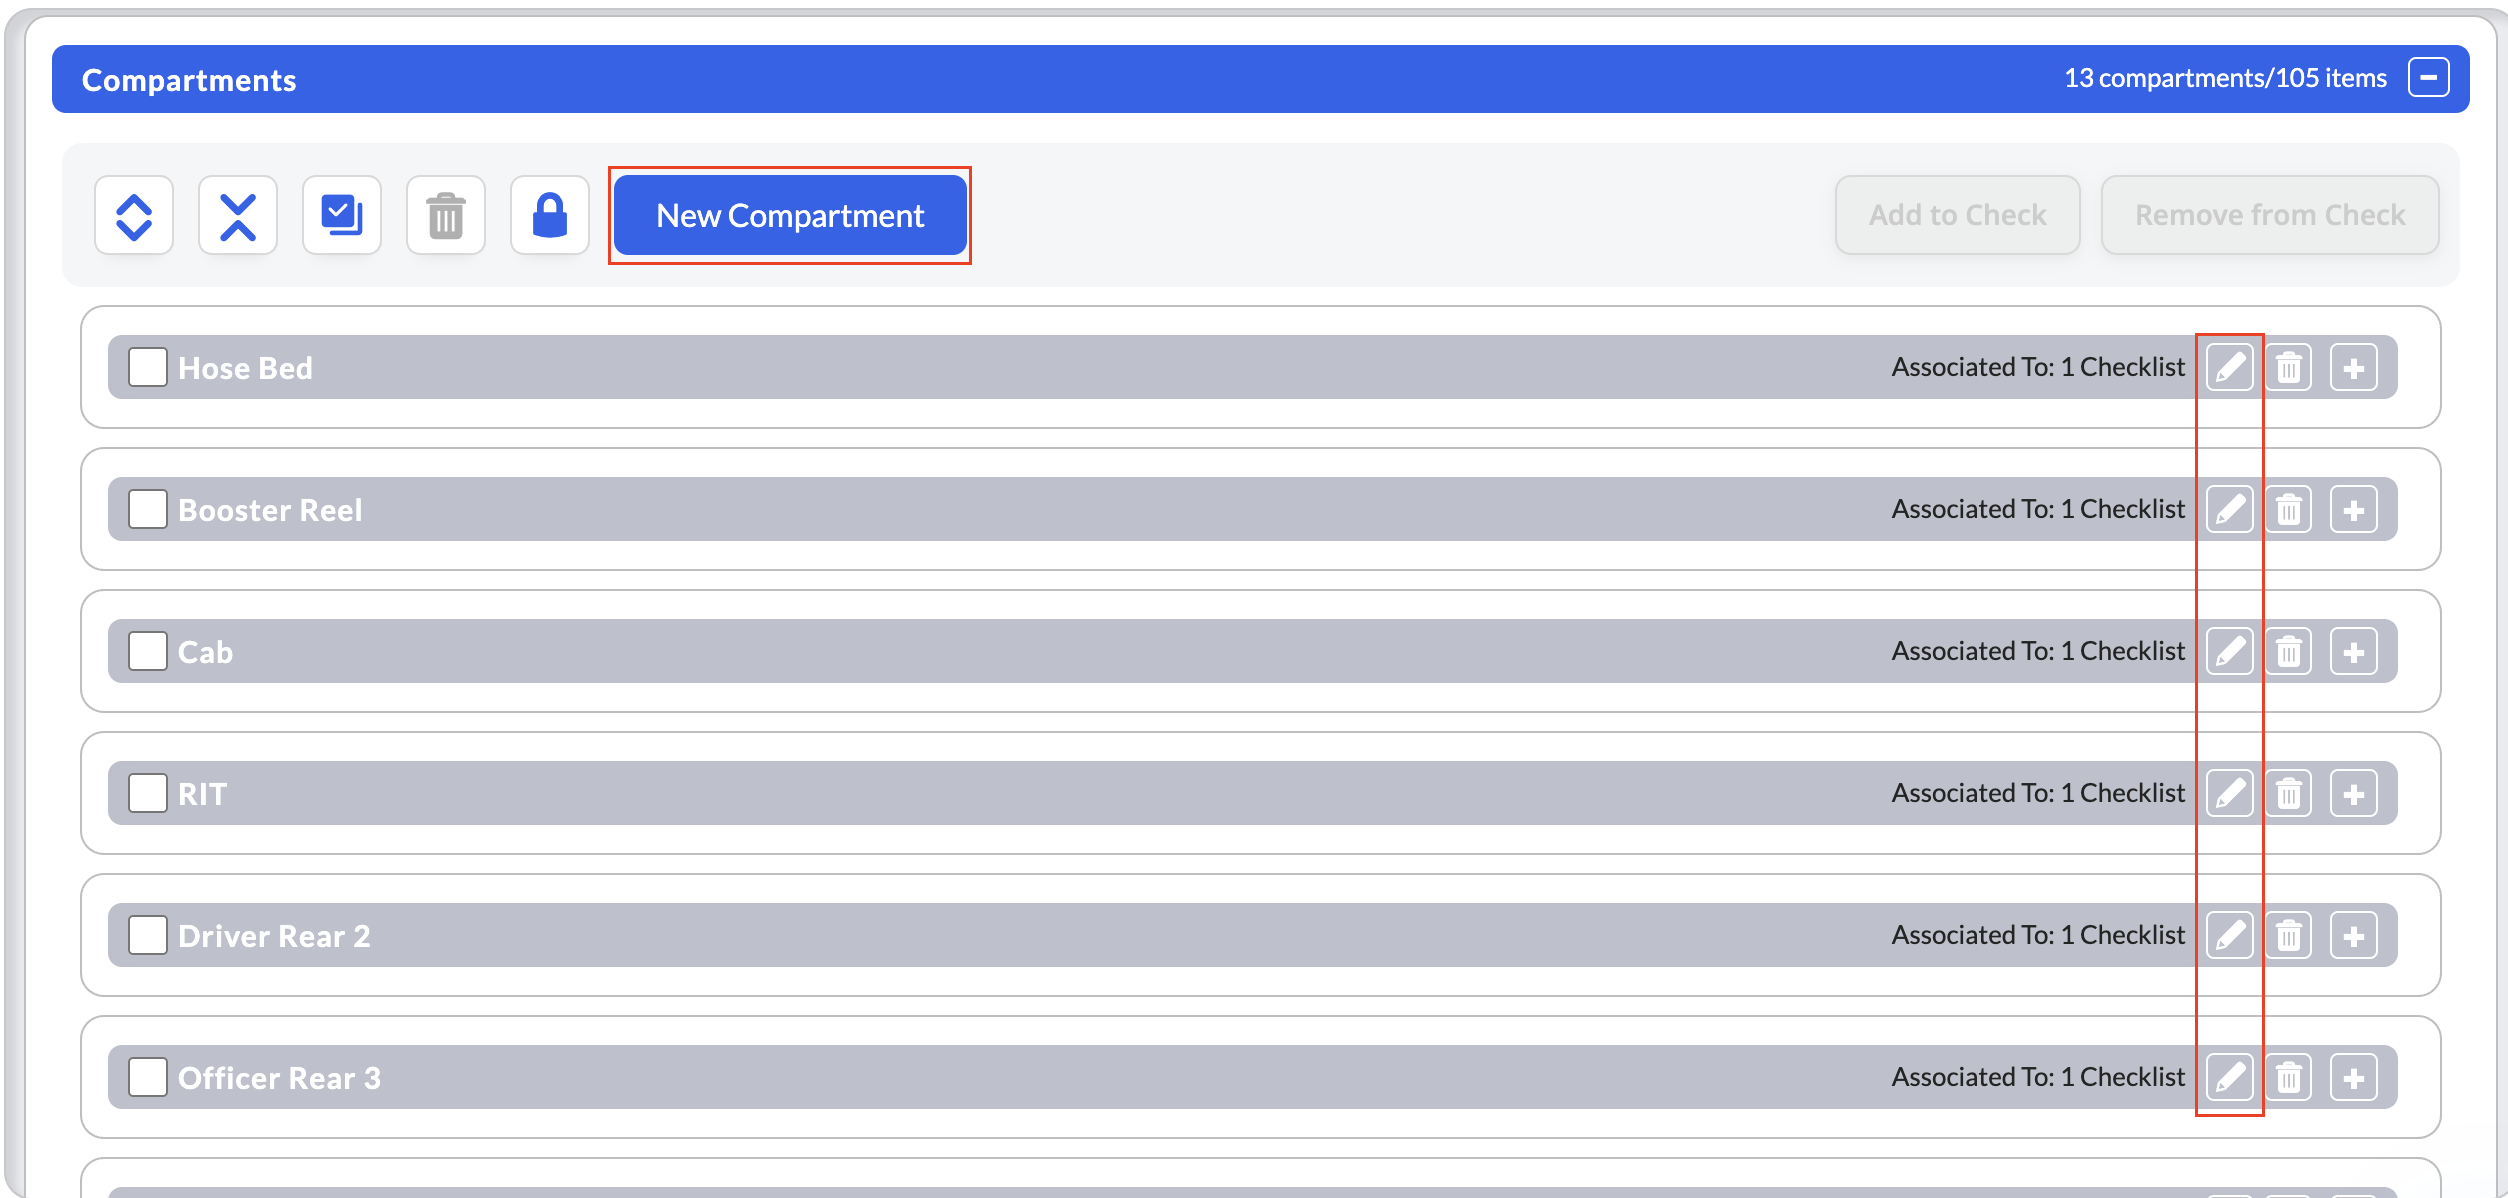2508x1198 pixels.
Task: Add an item to Officer Rear 3
Action: (2354, 1078)
